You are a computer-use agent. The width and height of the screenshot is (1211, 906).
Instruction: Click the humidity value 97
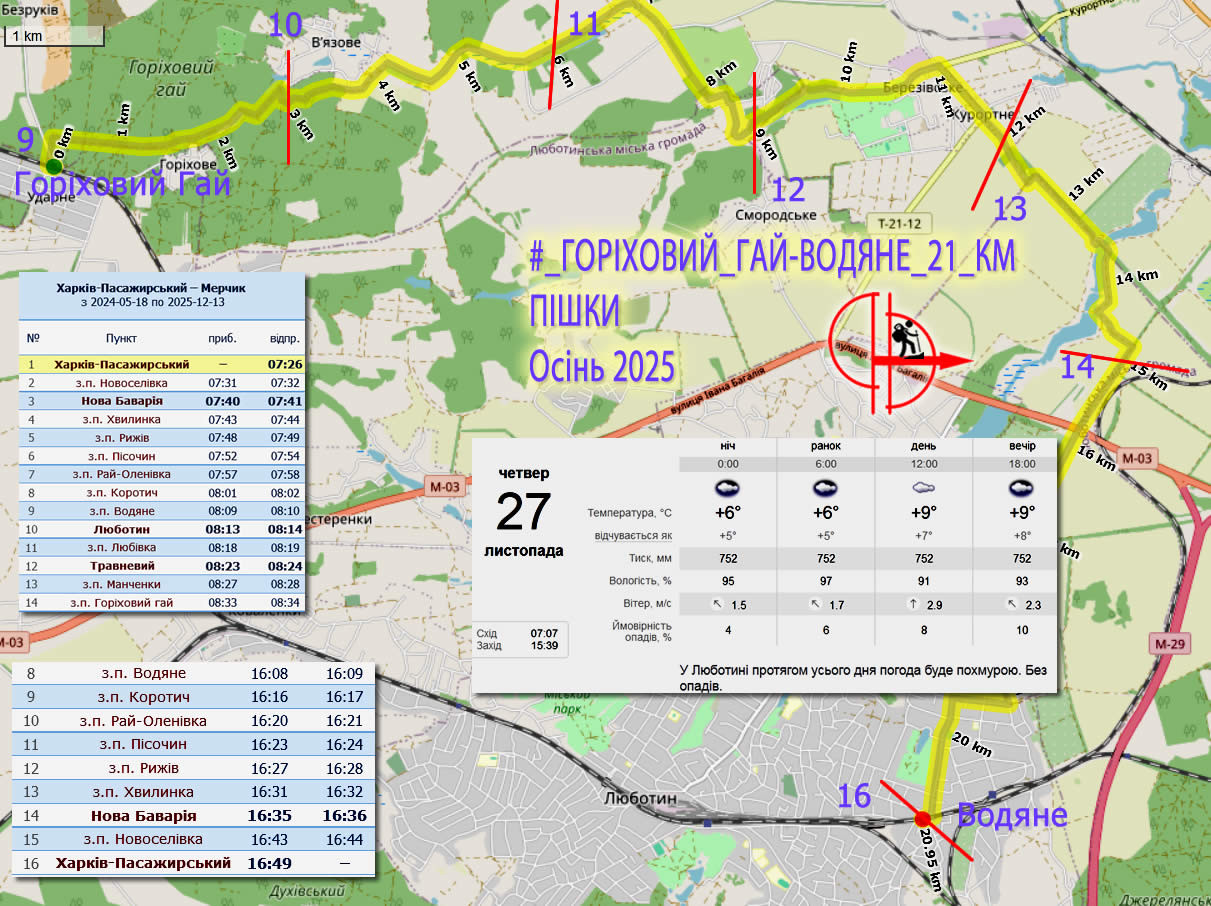[826, 581]
